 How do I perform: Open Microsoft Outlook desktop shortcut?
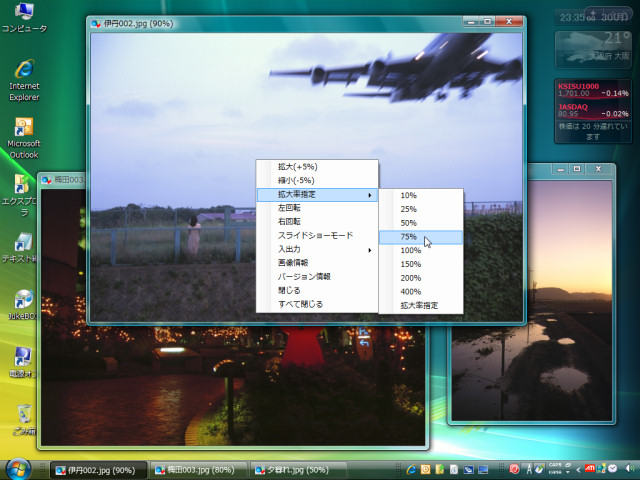(x=24, y=138)
